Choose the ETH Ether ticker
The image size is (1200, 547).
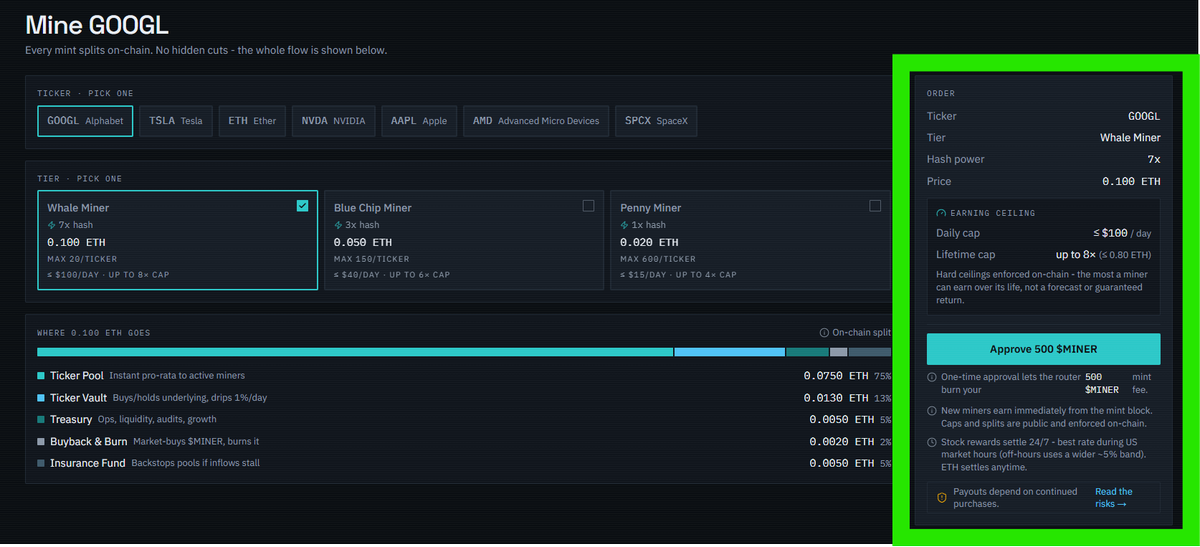click(x=252, y=121)
